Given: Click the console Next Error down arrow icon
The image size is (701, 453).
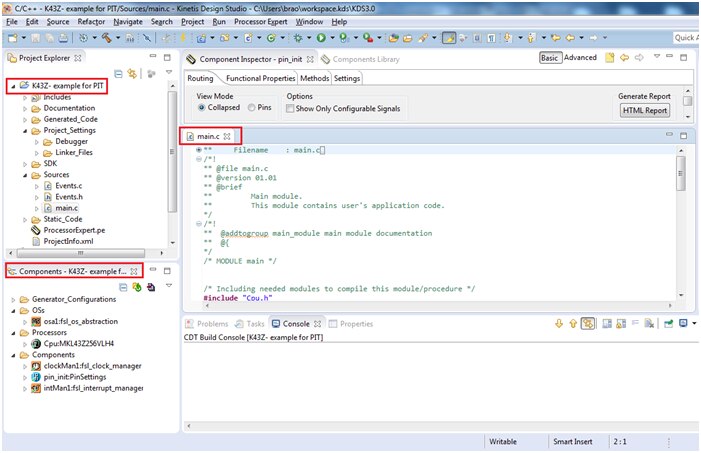Looking at the screenshot, I should tap(558, 324).
